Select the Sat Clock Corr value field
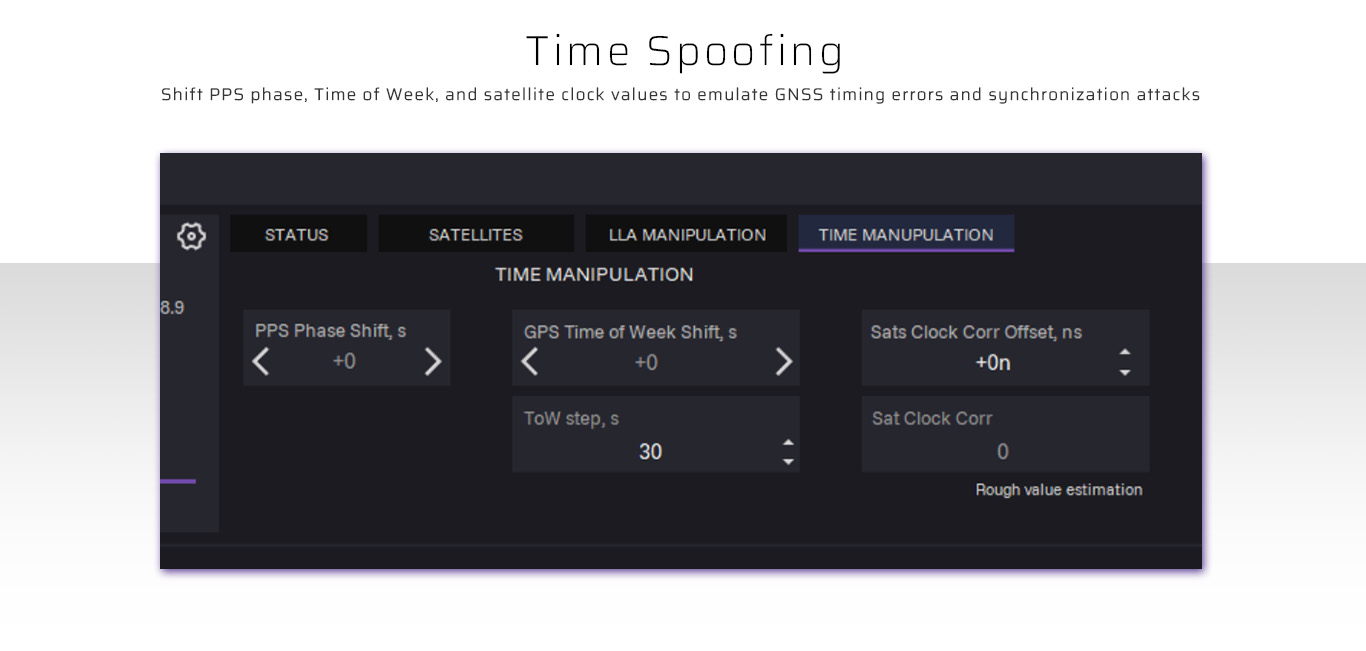1366x651 pixels. tap(1003, 452)
